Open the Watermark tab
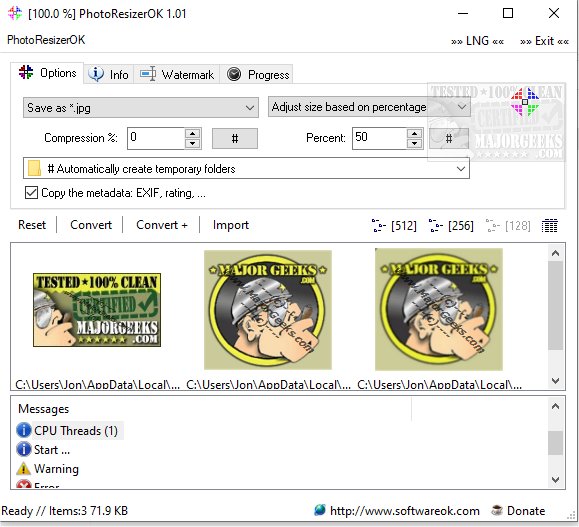579x527 pixels. point(177,74)
